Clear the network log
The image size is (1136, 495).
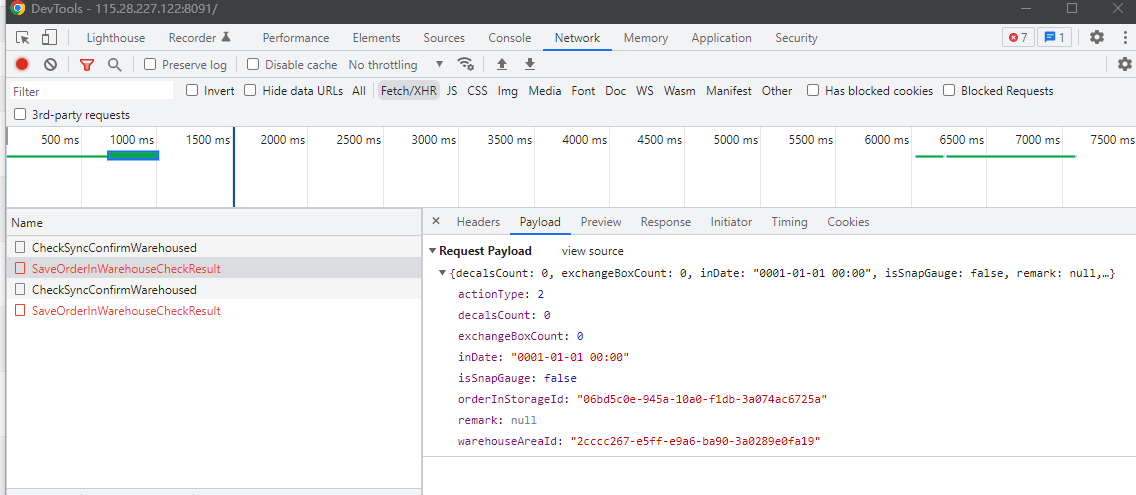[x=50, y=65]
